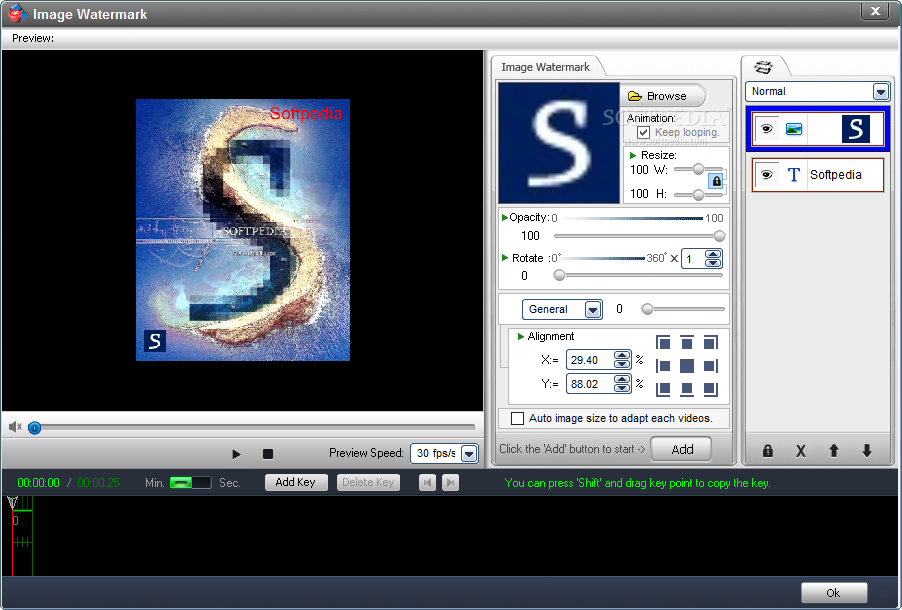The image size is (902, 610).
Task: Toggle the Min/Sec timeline scale switch
Action: [190, 482]
